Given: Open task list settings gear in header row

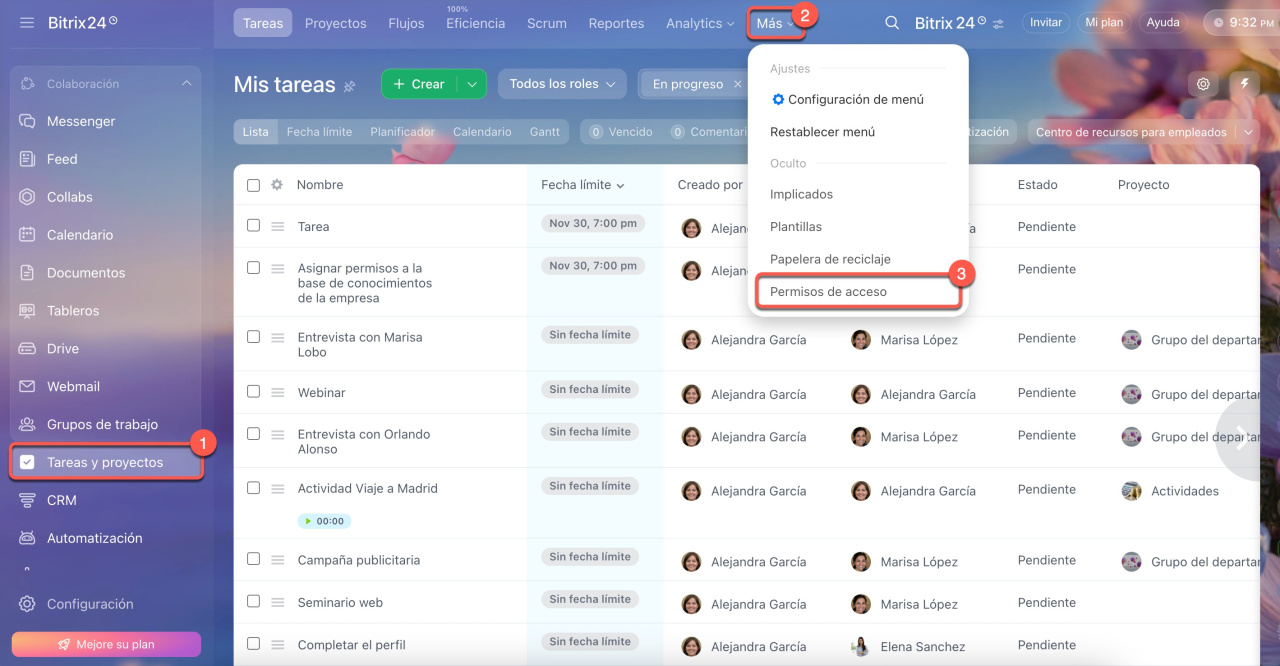Looking at the screenshot, I should (277, 185).
